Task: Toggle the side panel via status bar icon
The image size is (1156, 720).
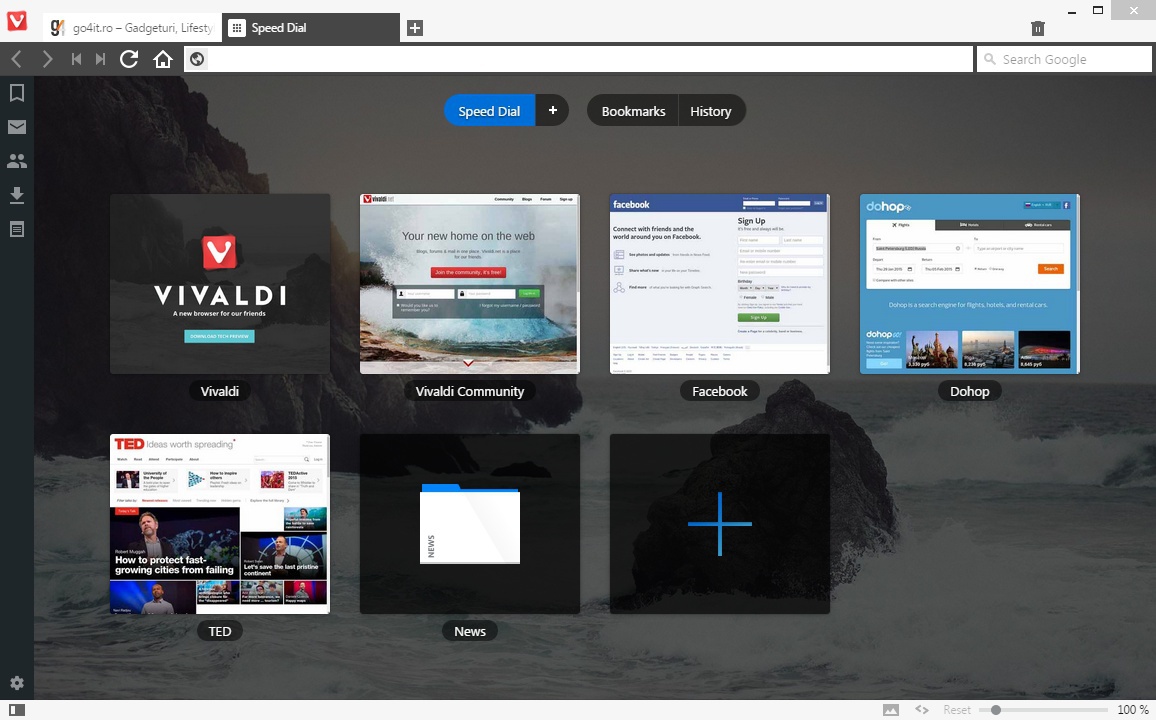Action: (x=16, y=710)
